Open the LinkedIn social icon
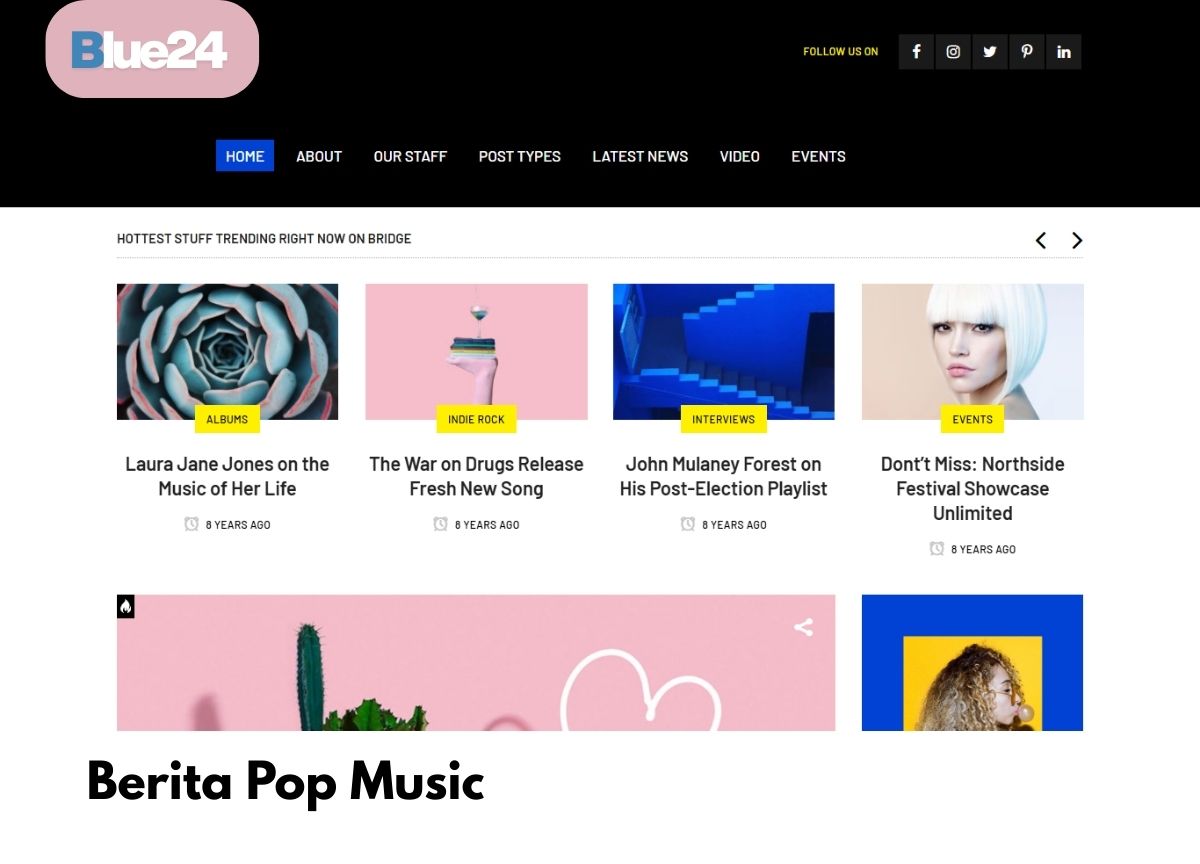Screen dimensions: 1200x864 [1064, 52]
